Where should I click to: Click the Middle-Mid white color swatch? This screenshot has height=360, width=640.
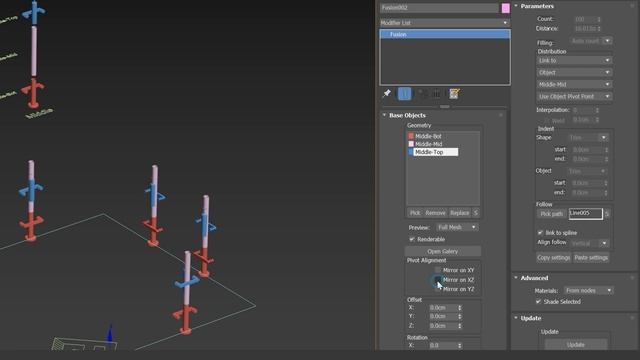tap(411, 144)
